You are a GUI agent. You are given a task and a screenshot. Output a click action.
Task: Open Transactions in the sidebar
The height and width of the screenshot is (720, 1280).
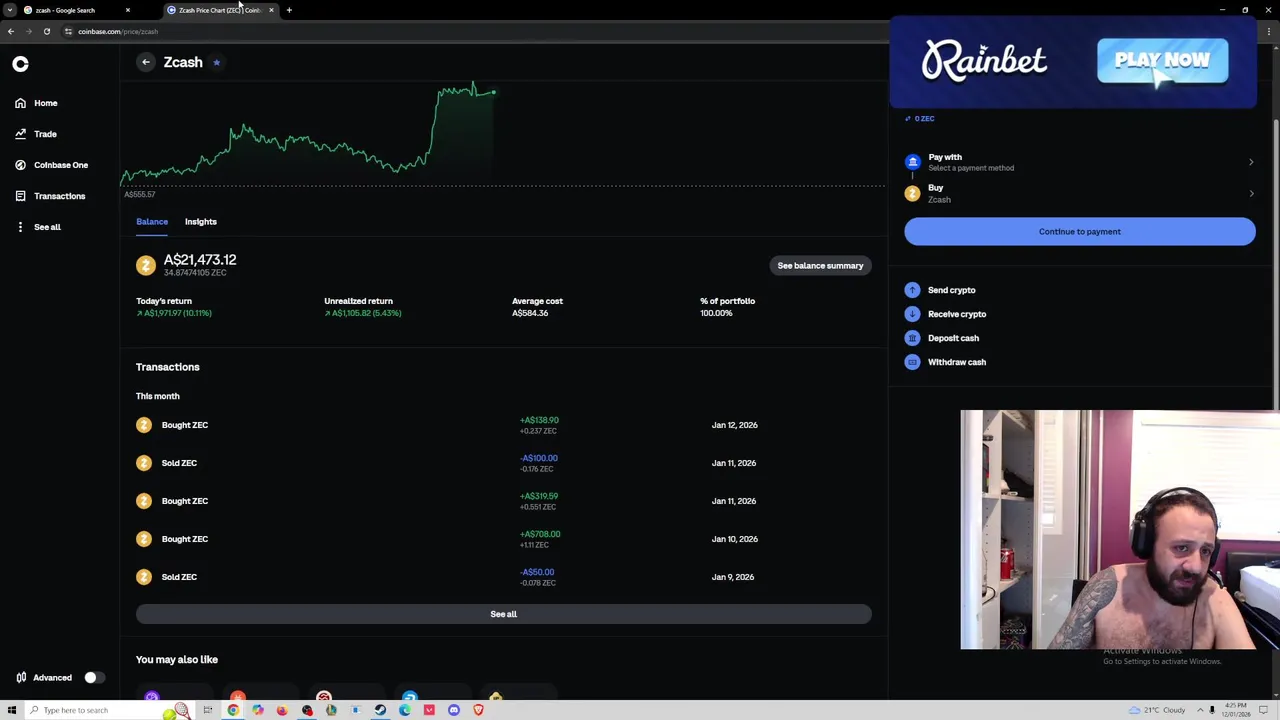[x=50, y=196]
